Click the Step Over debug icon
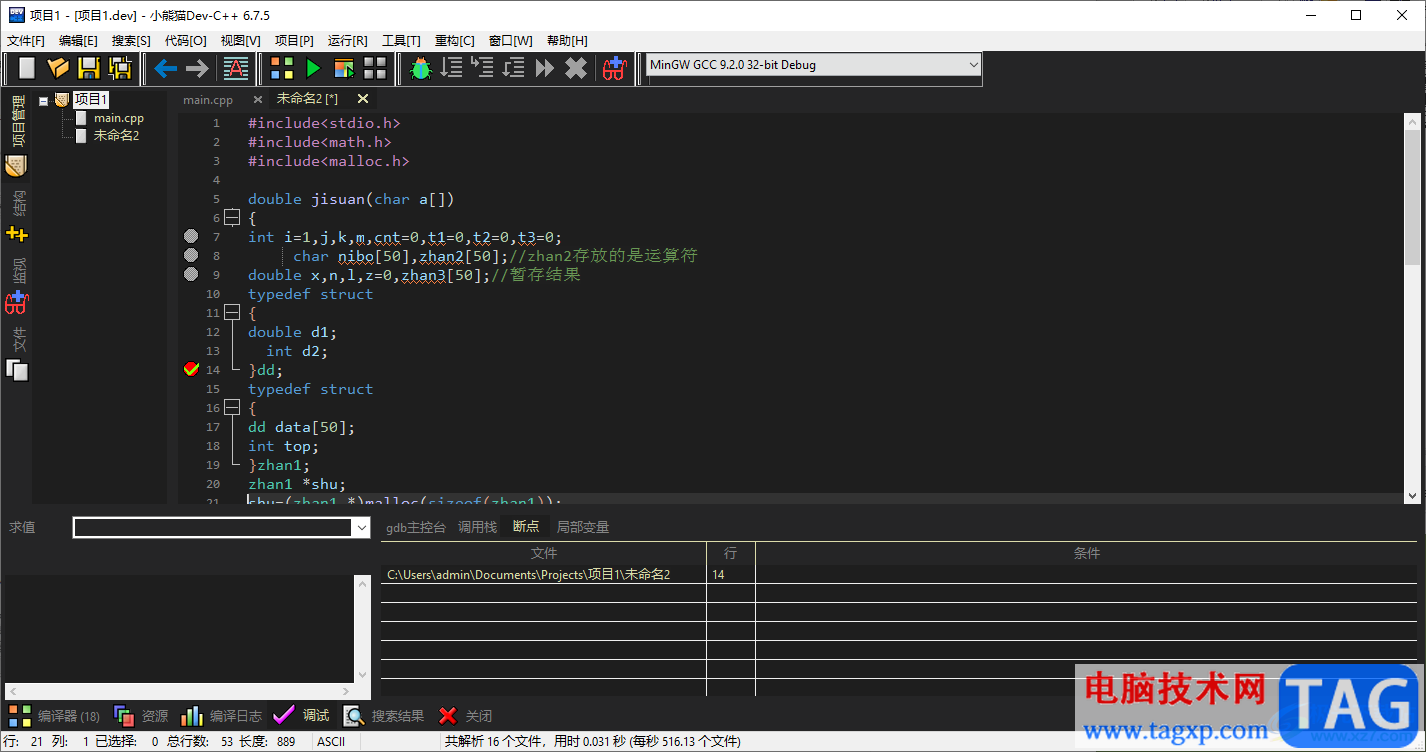 coord(452,68)
